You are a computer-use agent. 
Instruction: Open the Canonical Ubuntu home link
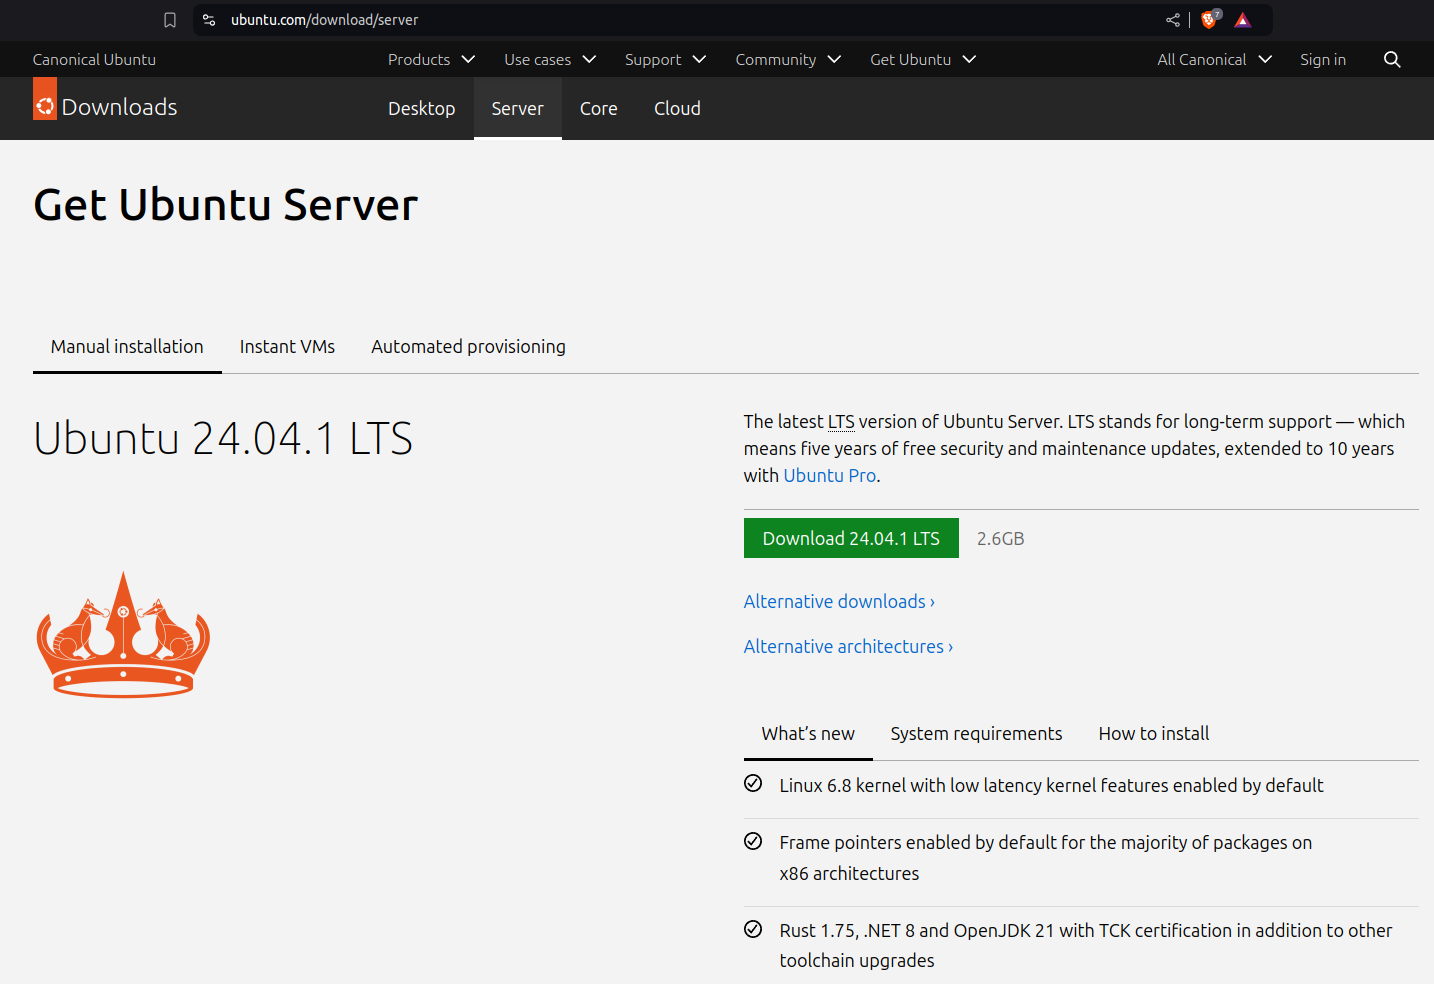click(94, 60)
